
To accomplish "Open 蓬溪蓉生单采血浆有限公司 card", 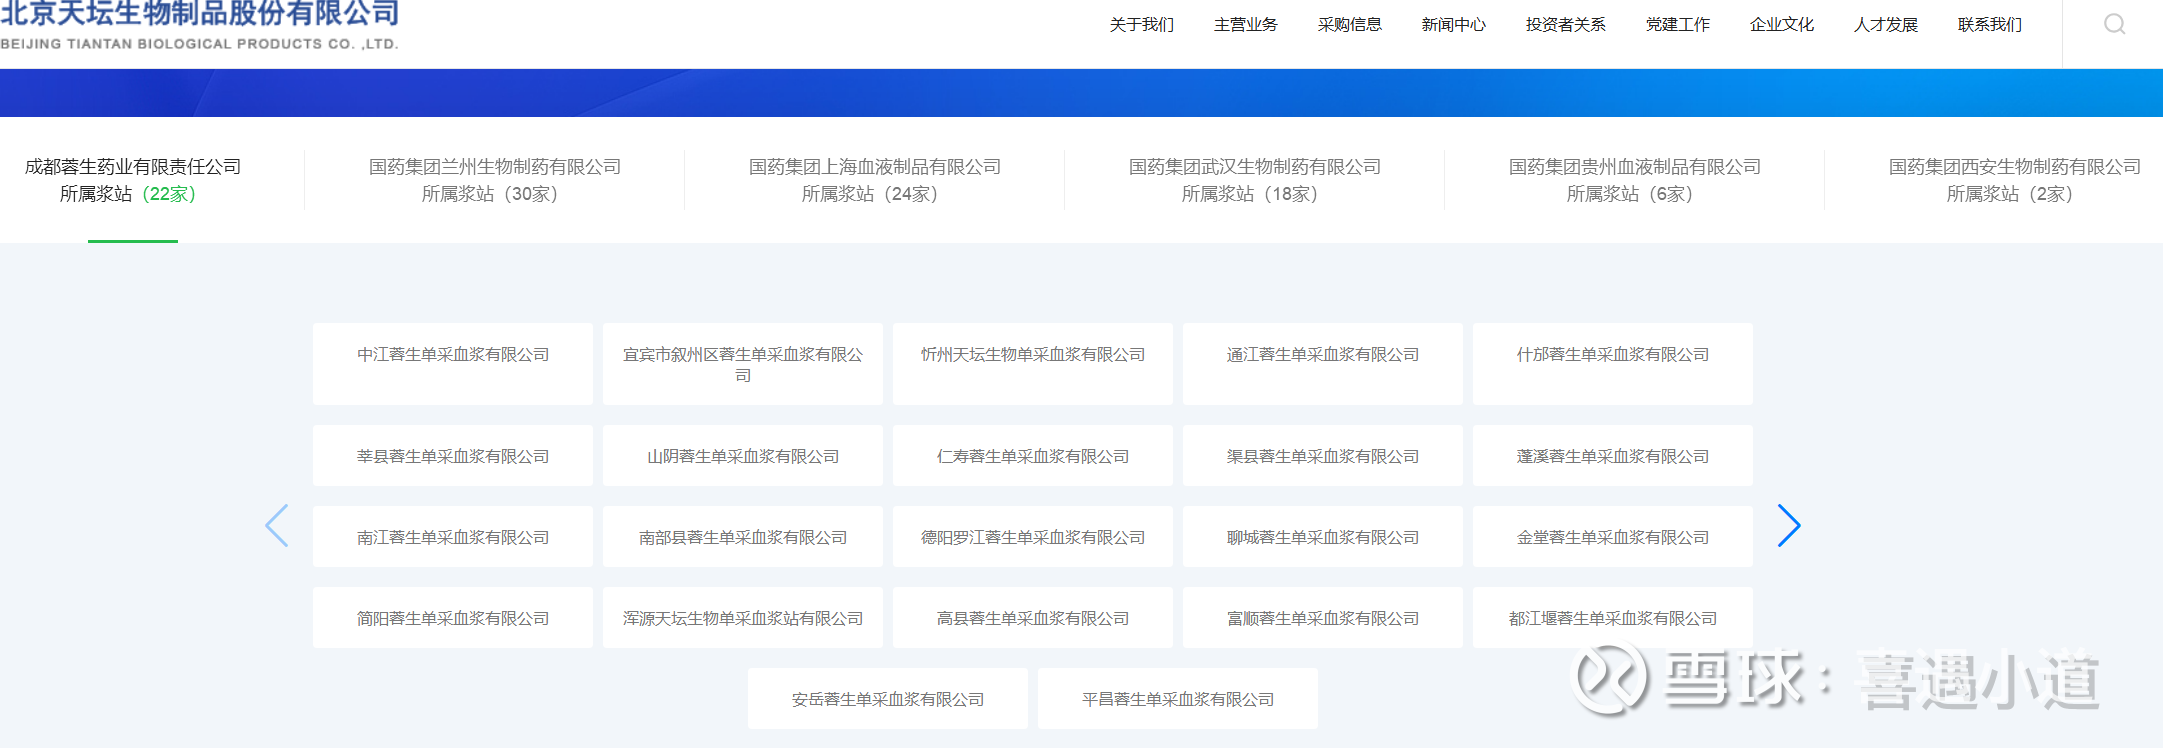I will 1613,456.
